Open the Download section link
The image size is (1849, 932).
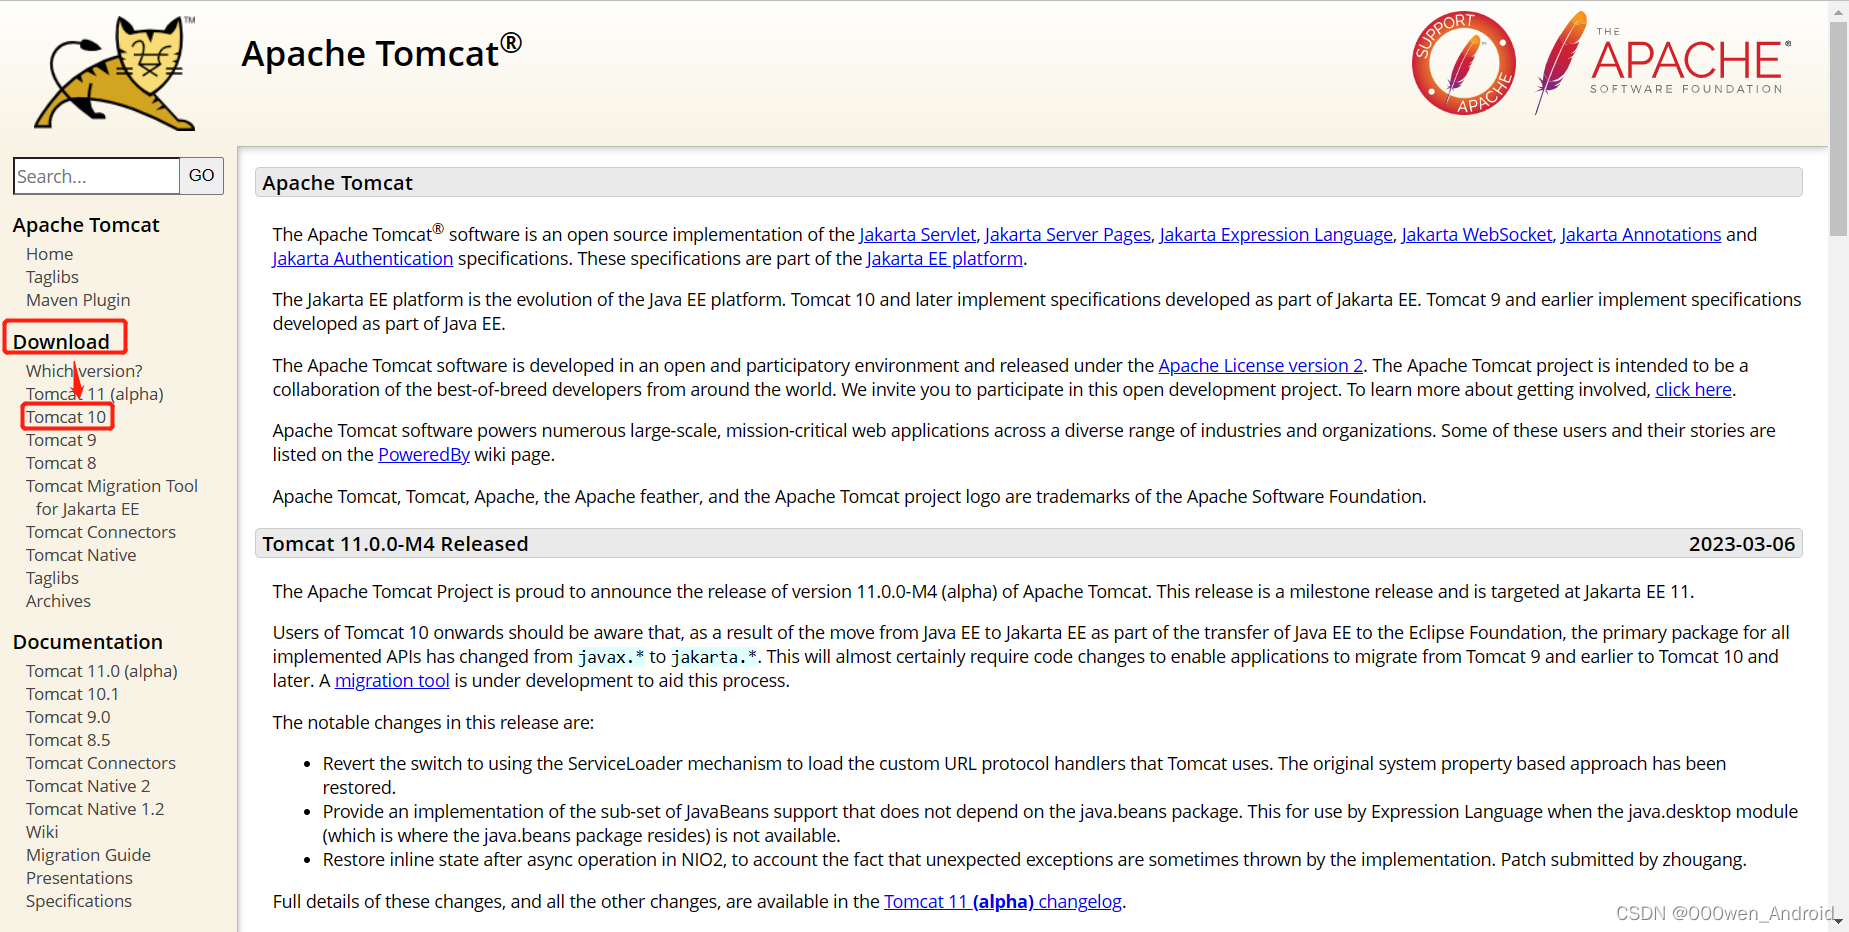coord(62,341)
